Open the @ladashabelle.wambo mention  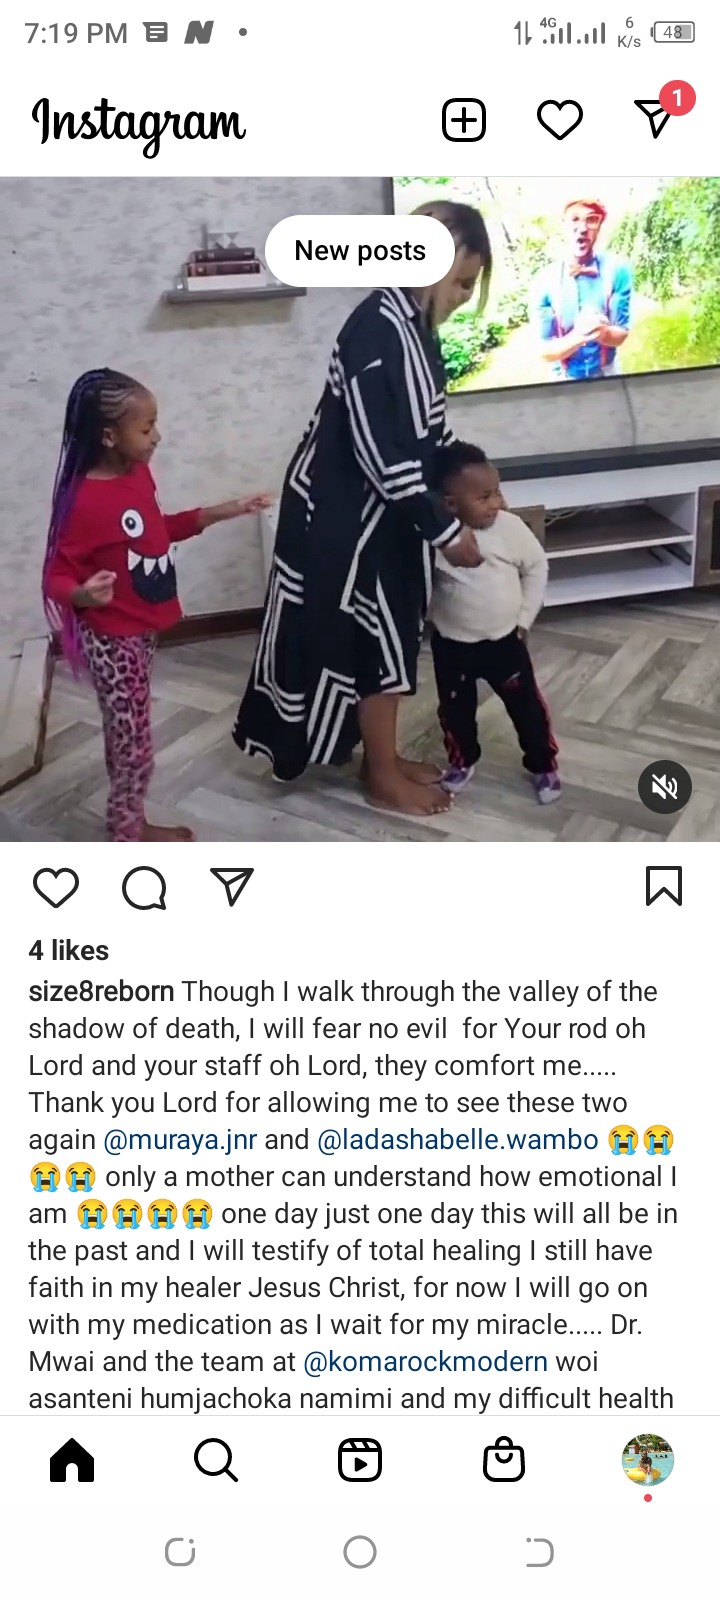coord(458,1140)
